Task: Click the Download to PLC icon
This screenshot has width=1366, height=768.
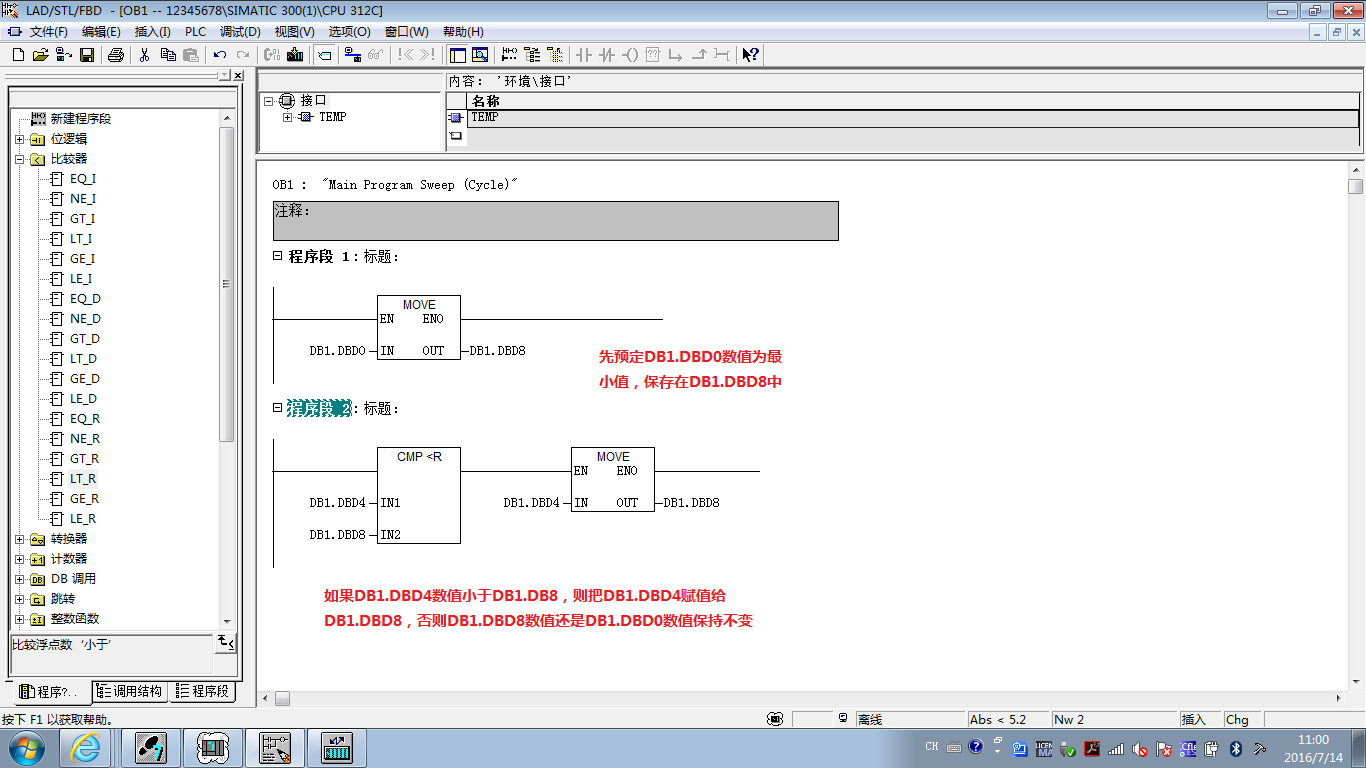Action: click(x=295, y=55)
